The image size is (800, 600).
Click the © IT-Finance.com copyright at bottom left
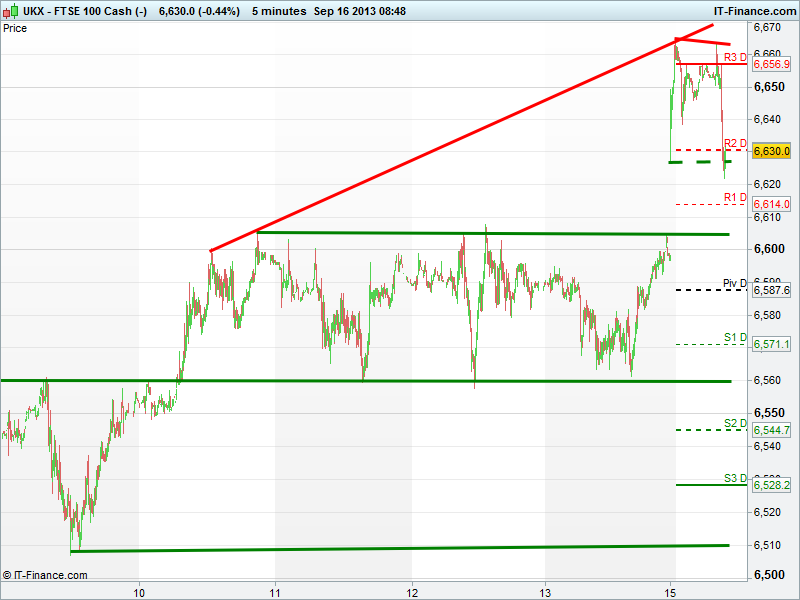click(x=45, y=575)
